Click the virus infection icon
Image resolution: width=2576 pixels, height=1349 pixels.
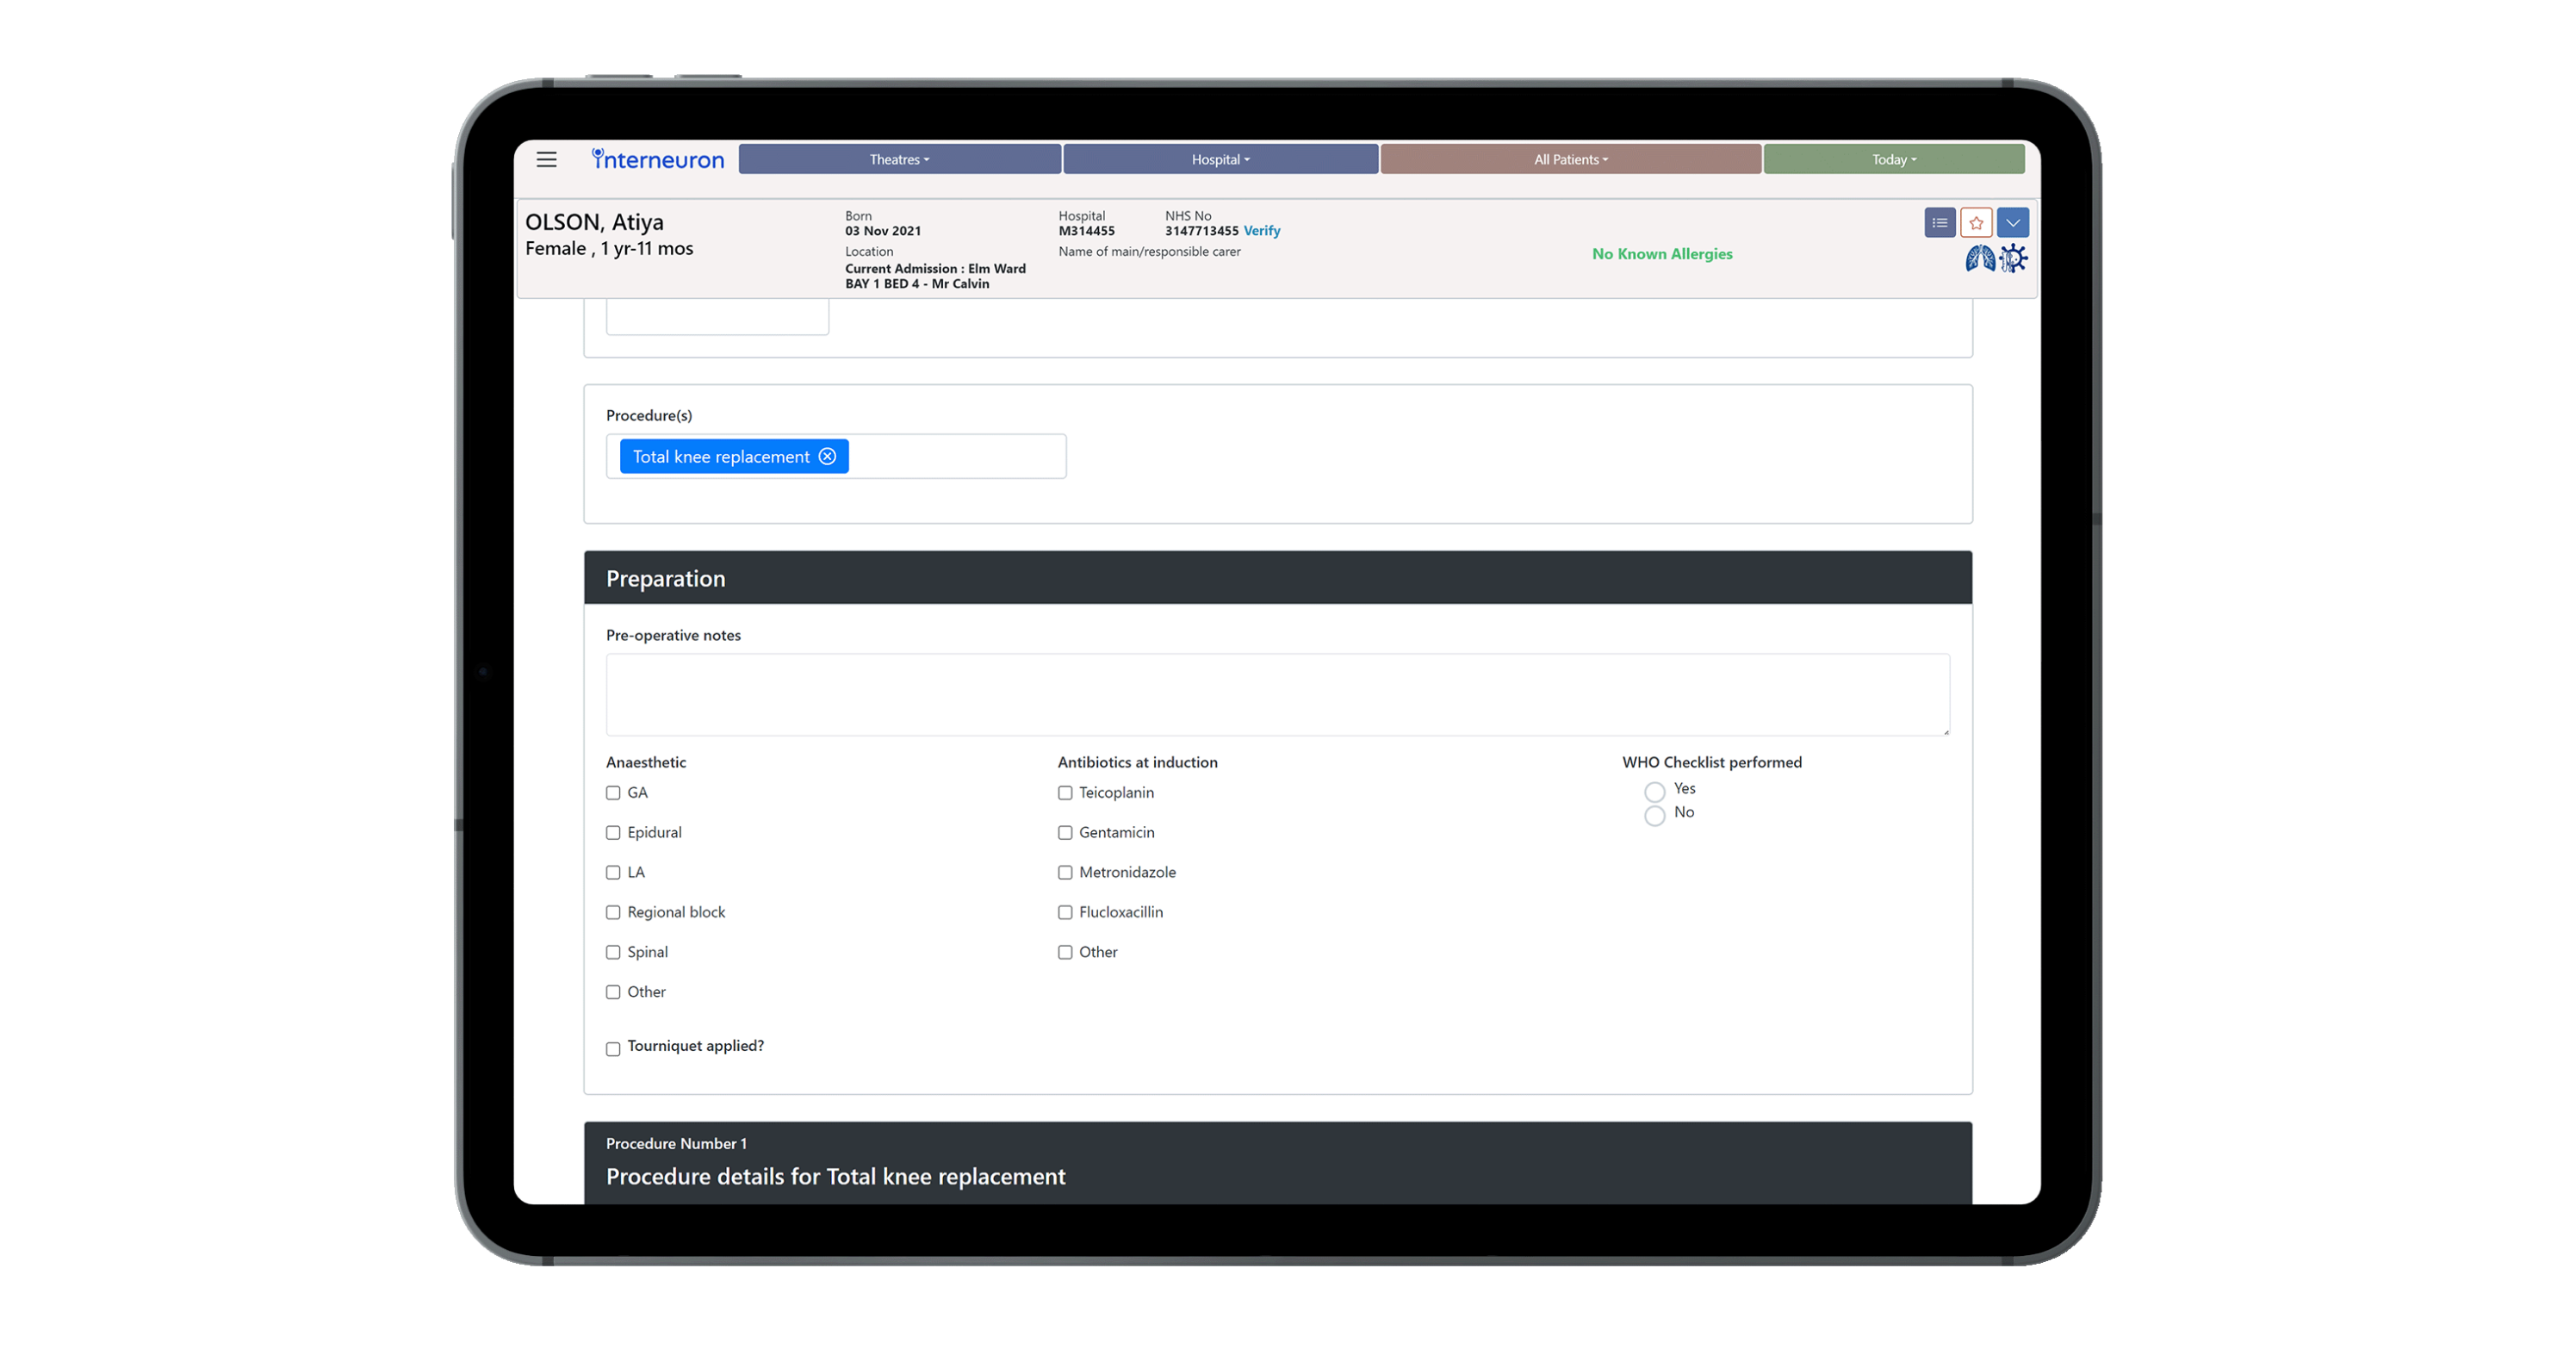pos(2013,259)
